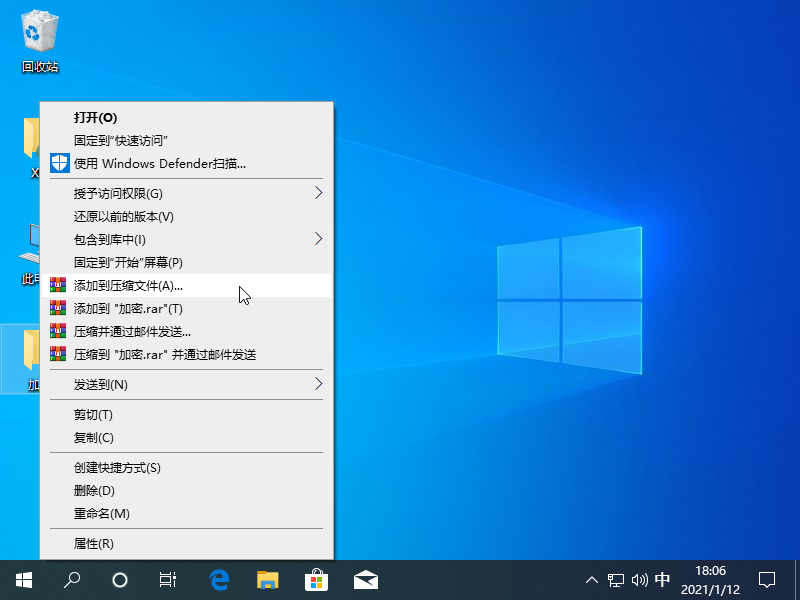Screen dimensions: 800x600
Task: Toggle the 中 input method indicator
Action: tap(662, 579)
